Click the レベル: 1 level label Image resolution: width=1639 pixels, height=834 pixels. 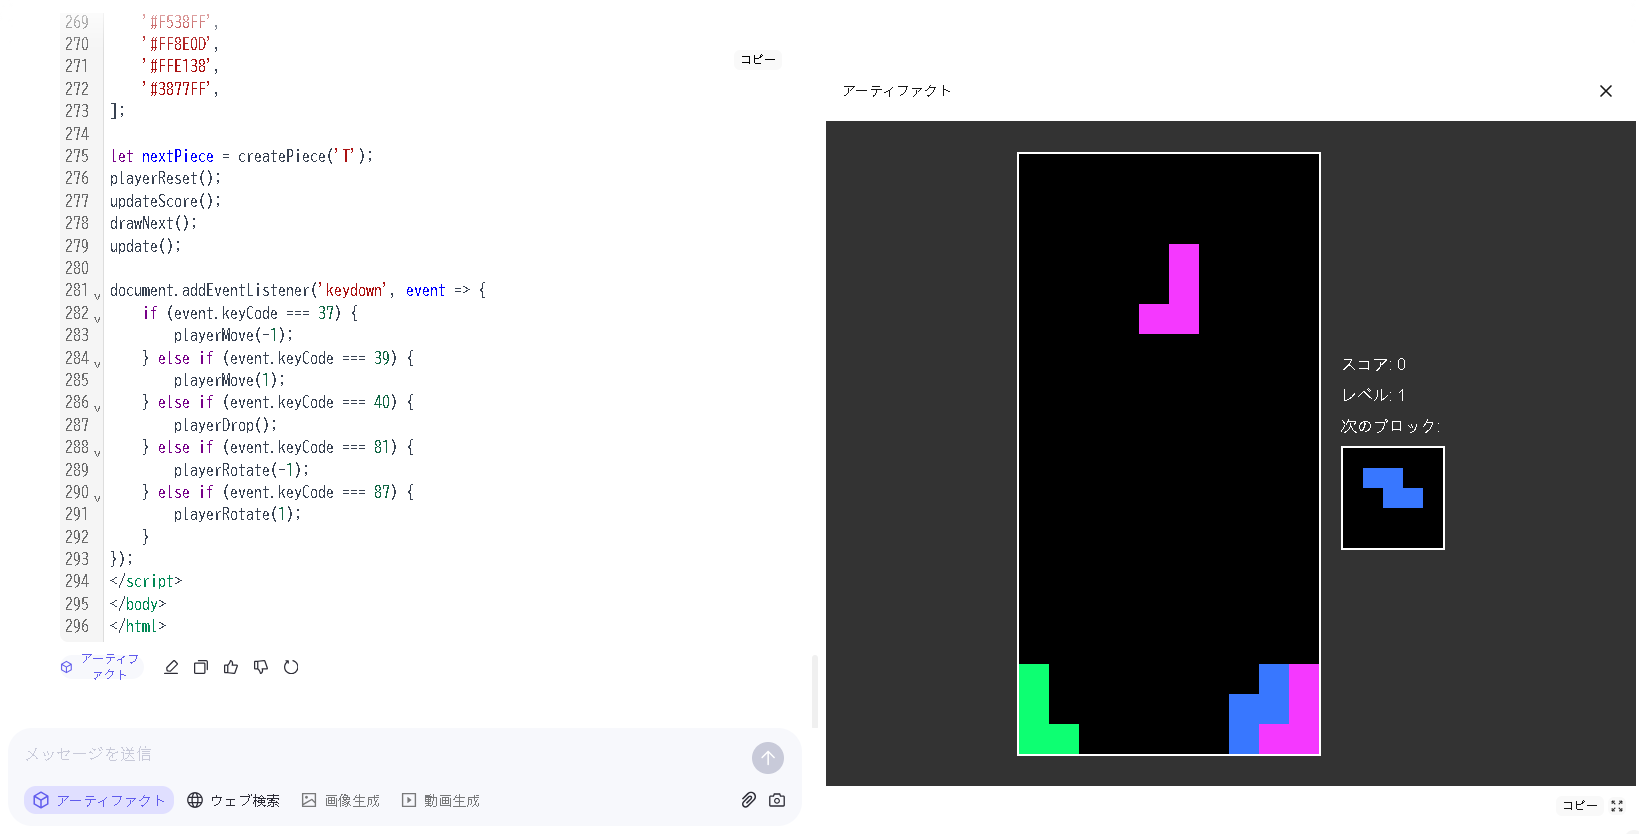(x=1374, y=395)
